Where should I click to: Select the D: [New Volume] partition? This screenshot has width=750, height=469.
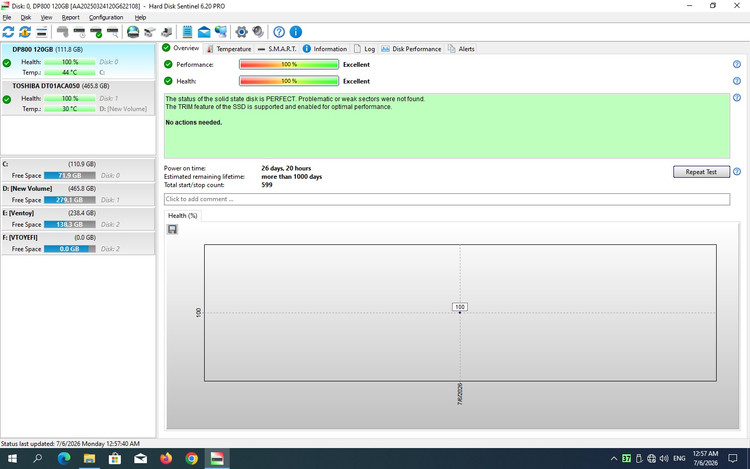[78, 194]
